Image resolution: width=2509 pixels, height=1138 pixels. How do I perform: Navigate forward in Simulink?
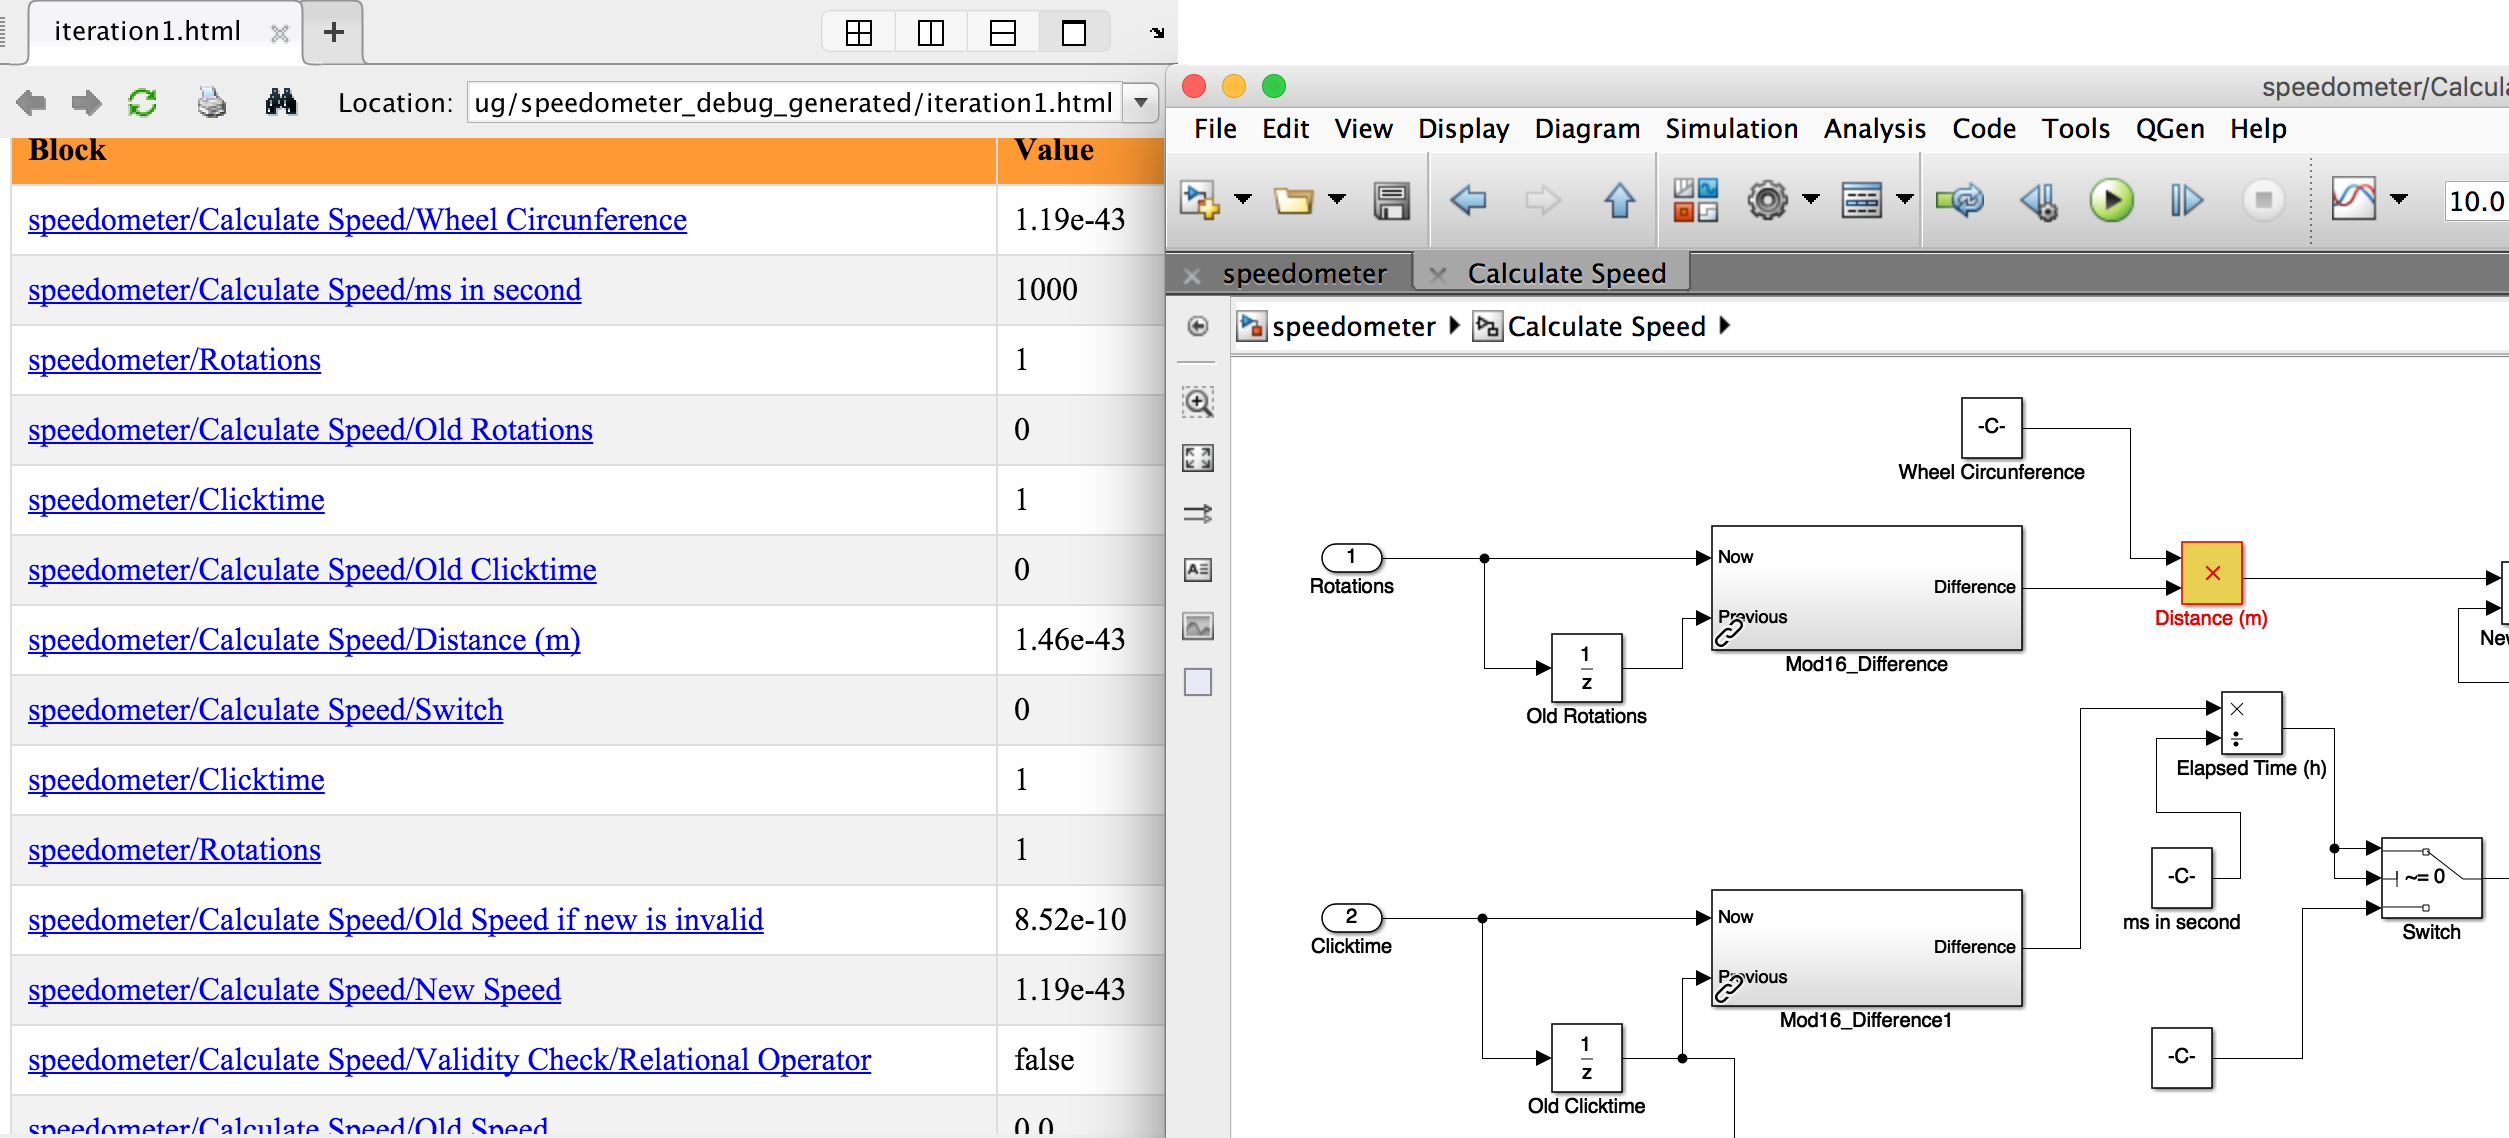[x=1543, y=200]
